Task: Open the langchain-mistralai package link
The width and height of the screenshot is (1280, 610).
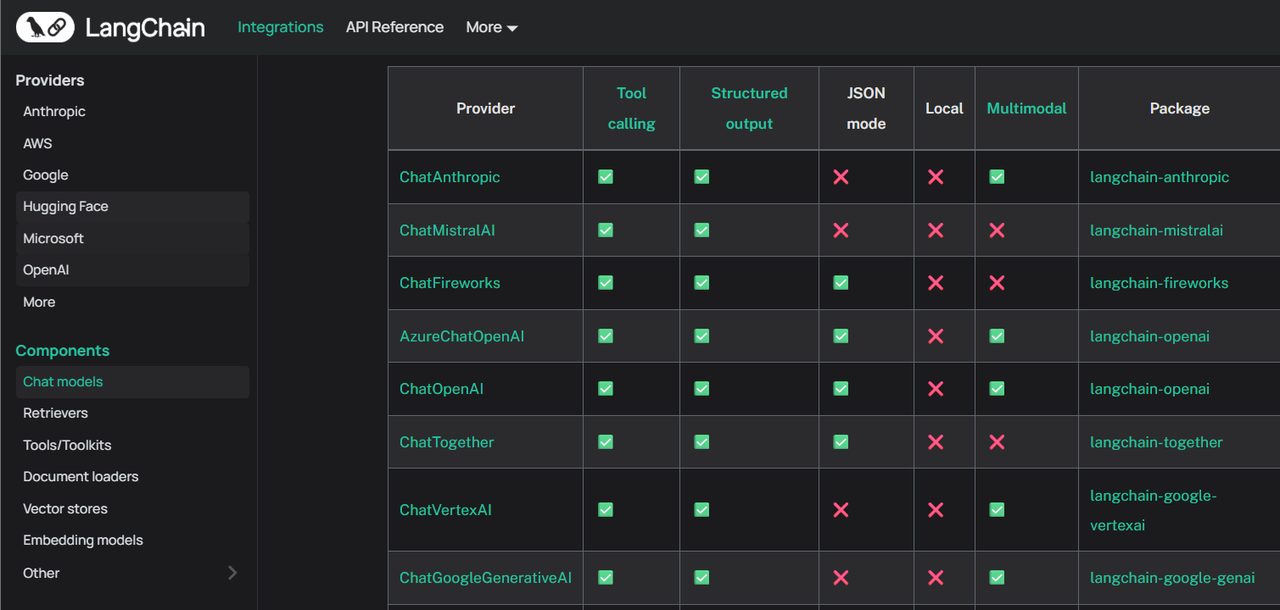Action: pyautogui.click(x=1157, y=230)
